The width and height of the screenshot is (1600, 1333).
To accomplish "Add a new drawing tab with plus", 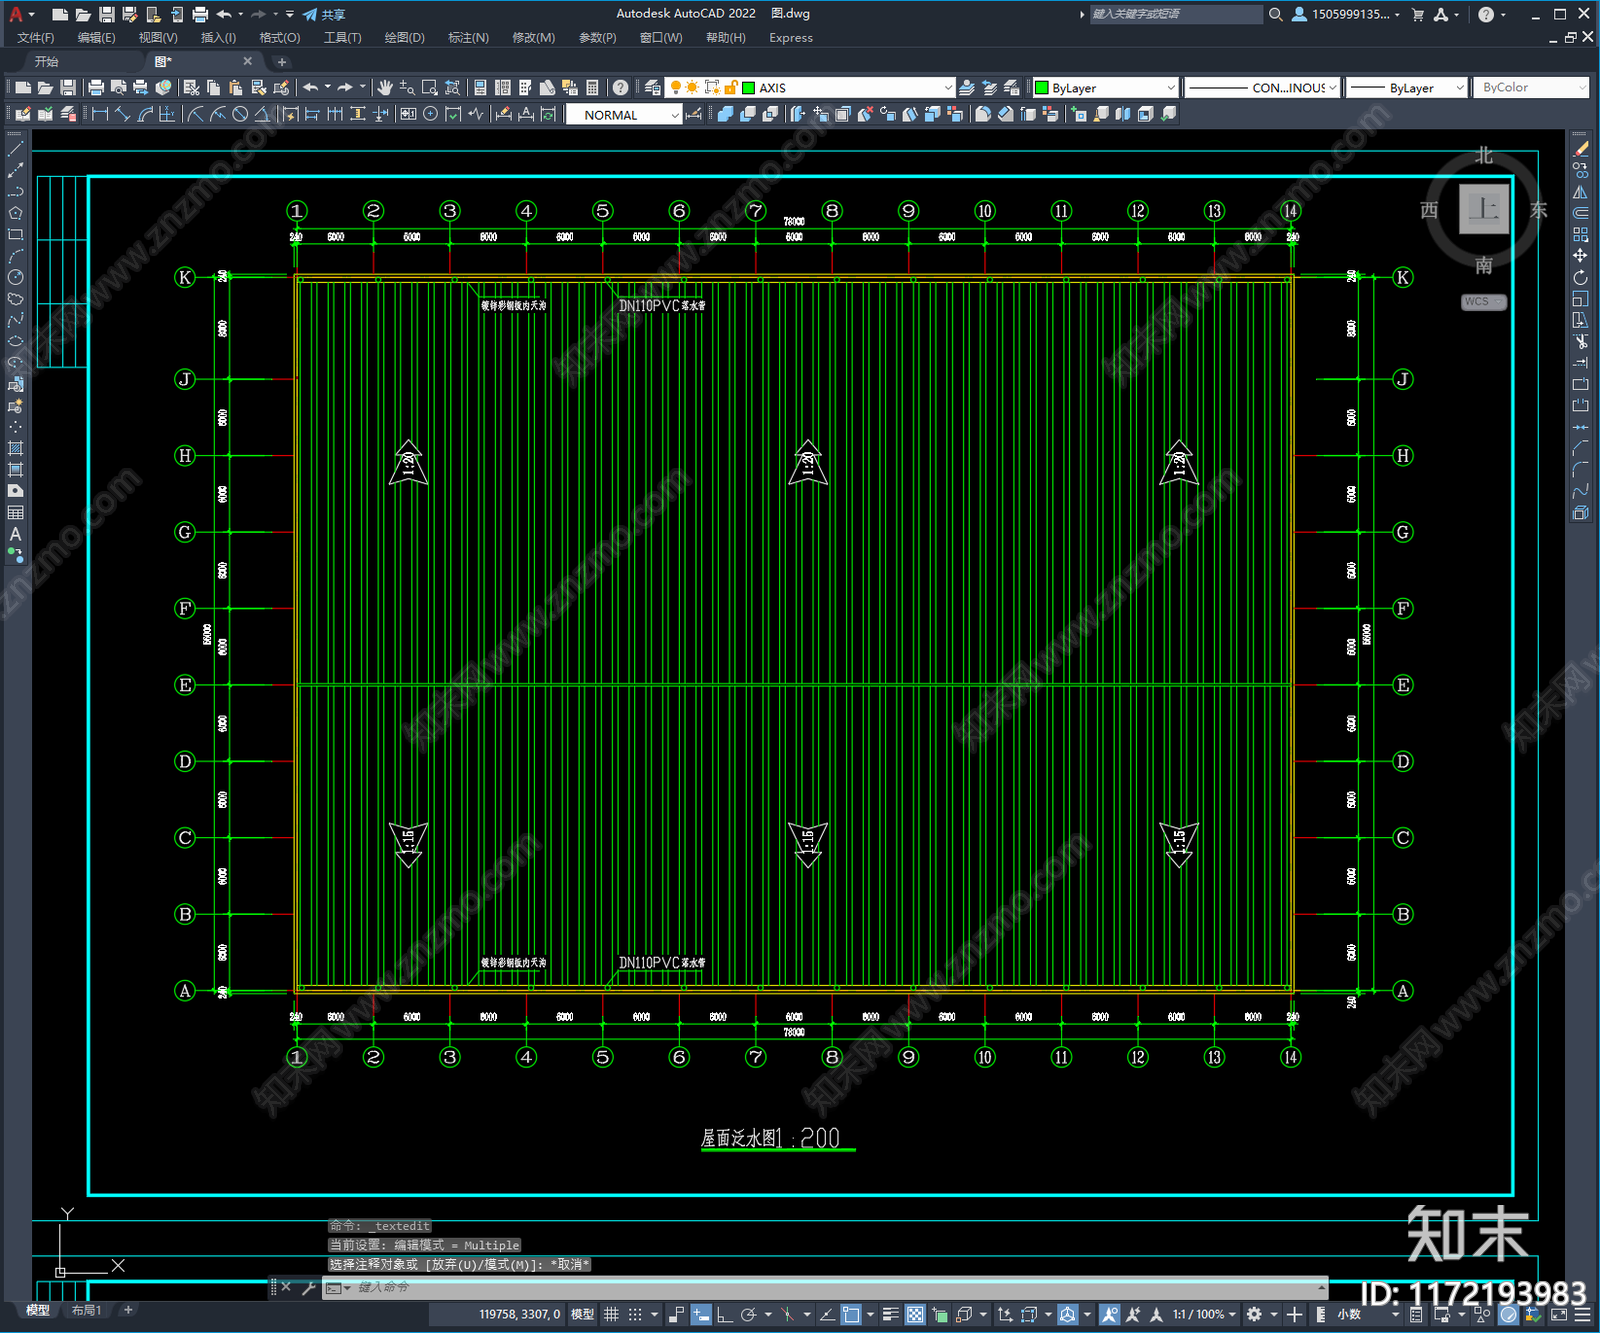I will coord(282,62).
